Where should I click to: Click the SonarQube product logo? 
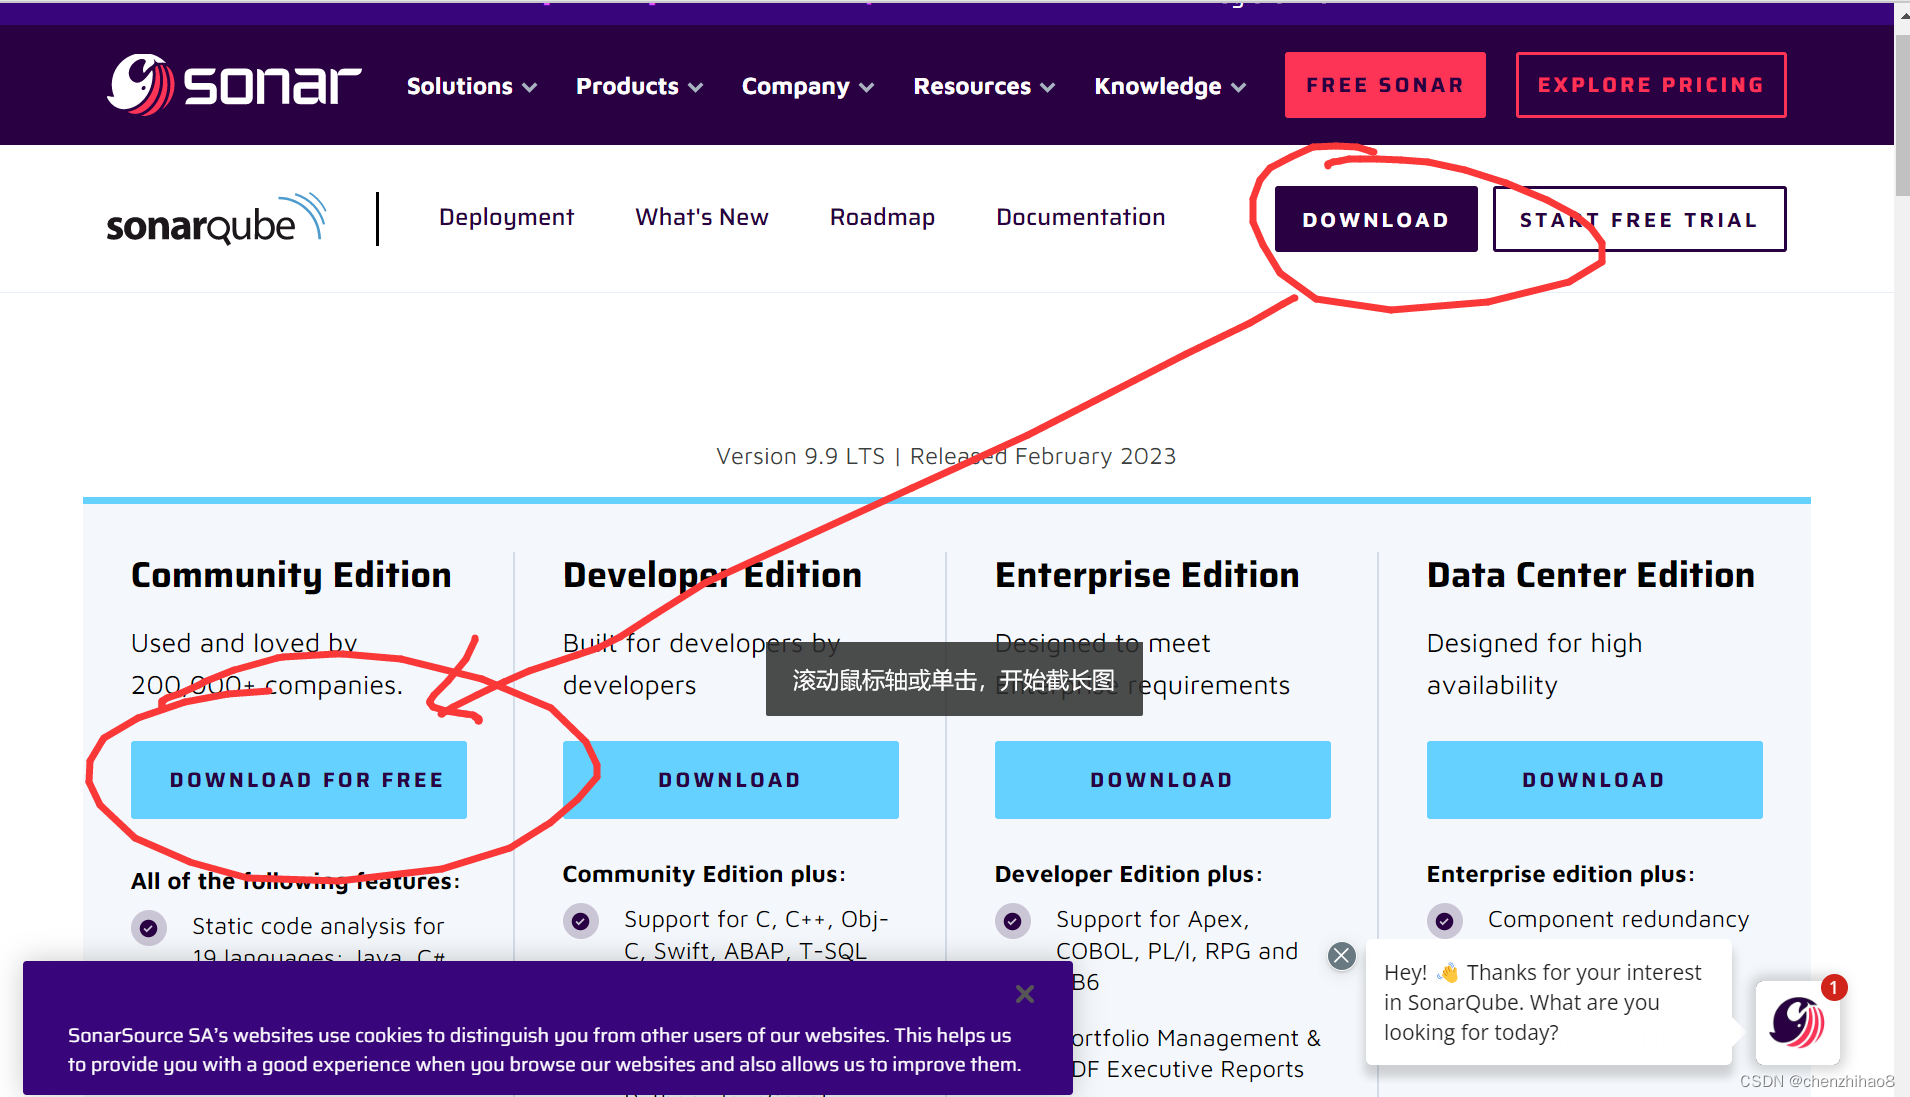coord(215,218)
